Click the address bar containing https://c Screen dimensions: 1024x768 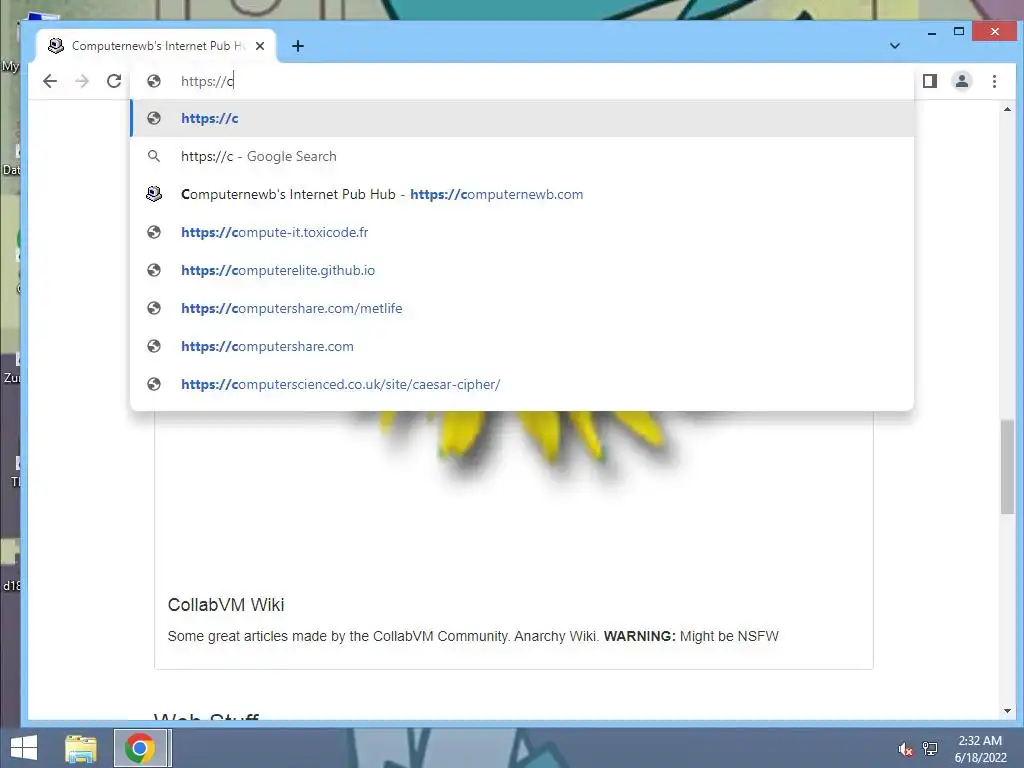pos(522,81)
